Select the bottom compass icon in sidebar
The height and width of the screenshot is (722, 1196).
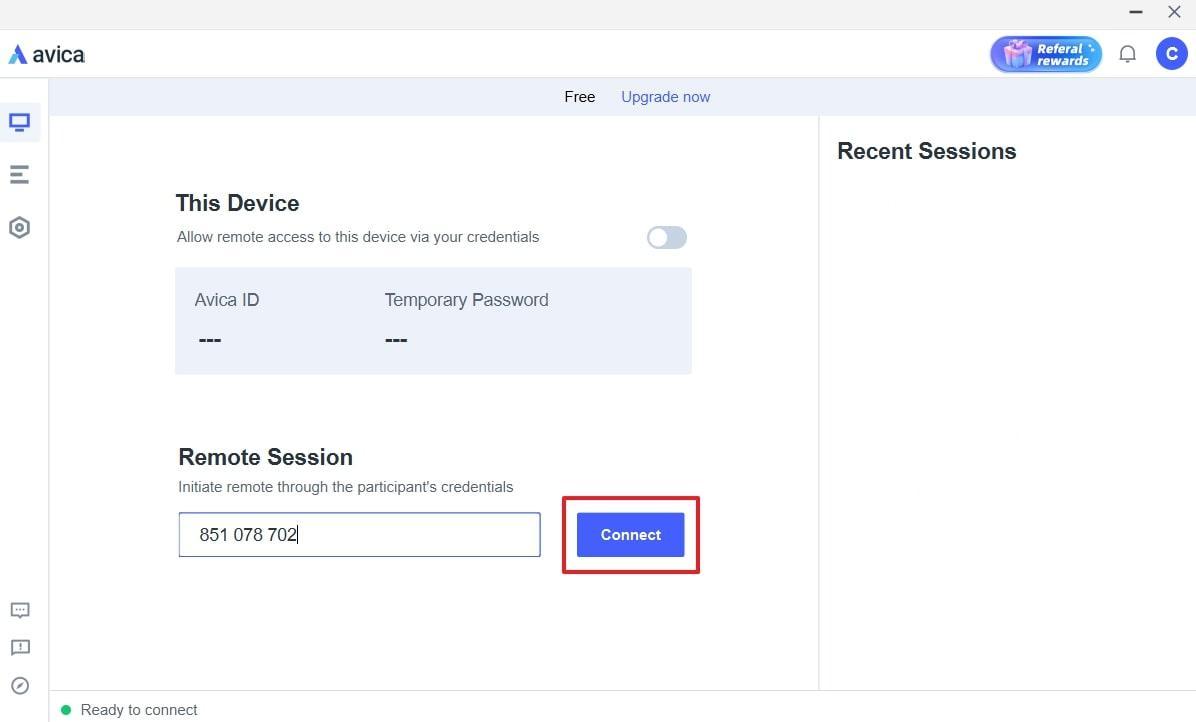pyautogui.click(x=20, y=685)
